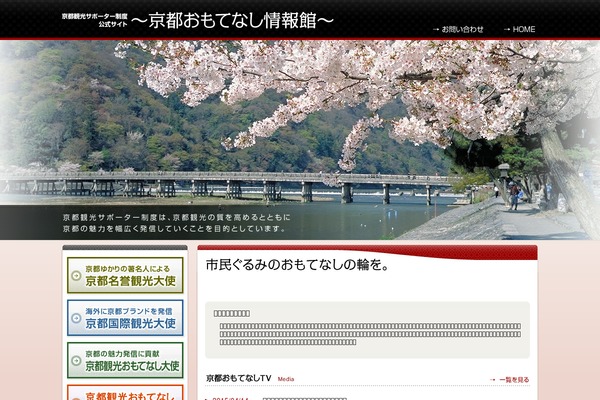Click the arrow icon on 京都国際観光大使 banner

click(76, 318)
